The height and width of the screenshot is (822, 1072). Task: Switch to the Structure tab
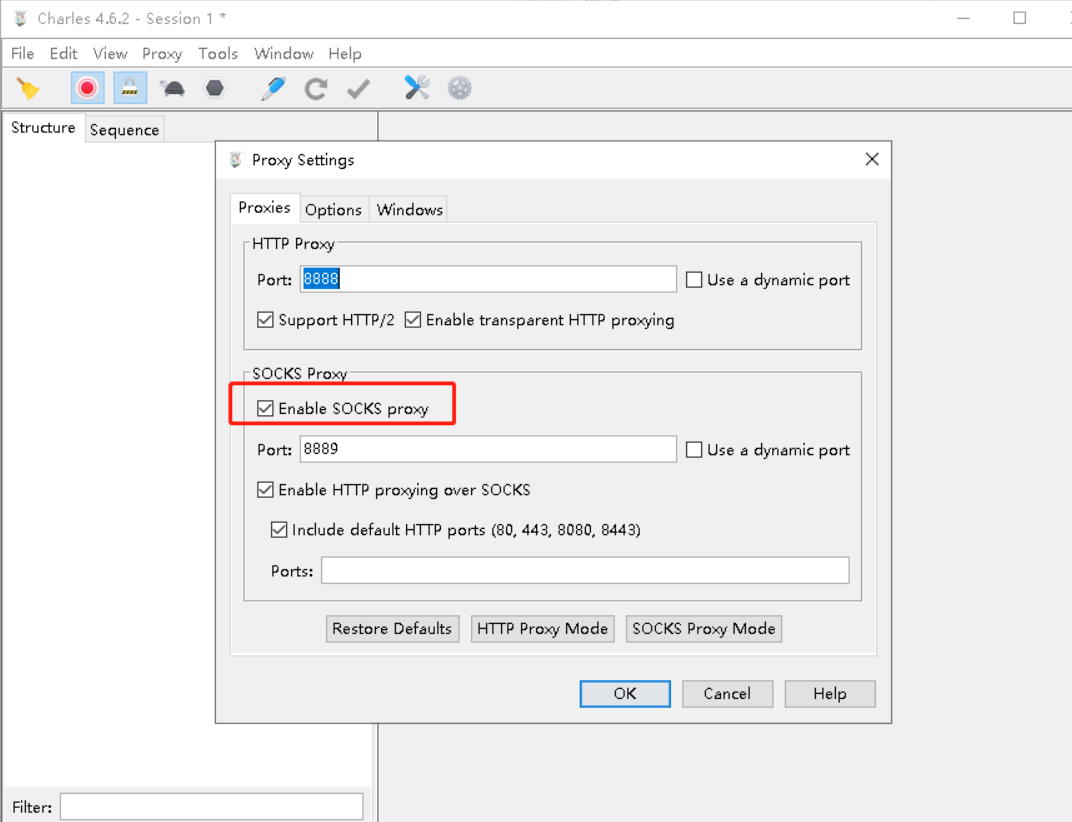point(43,128)
